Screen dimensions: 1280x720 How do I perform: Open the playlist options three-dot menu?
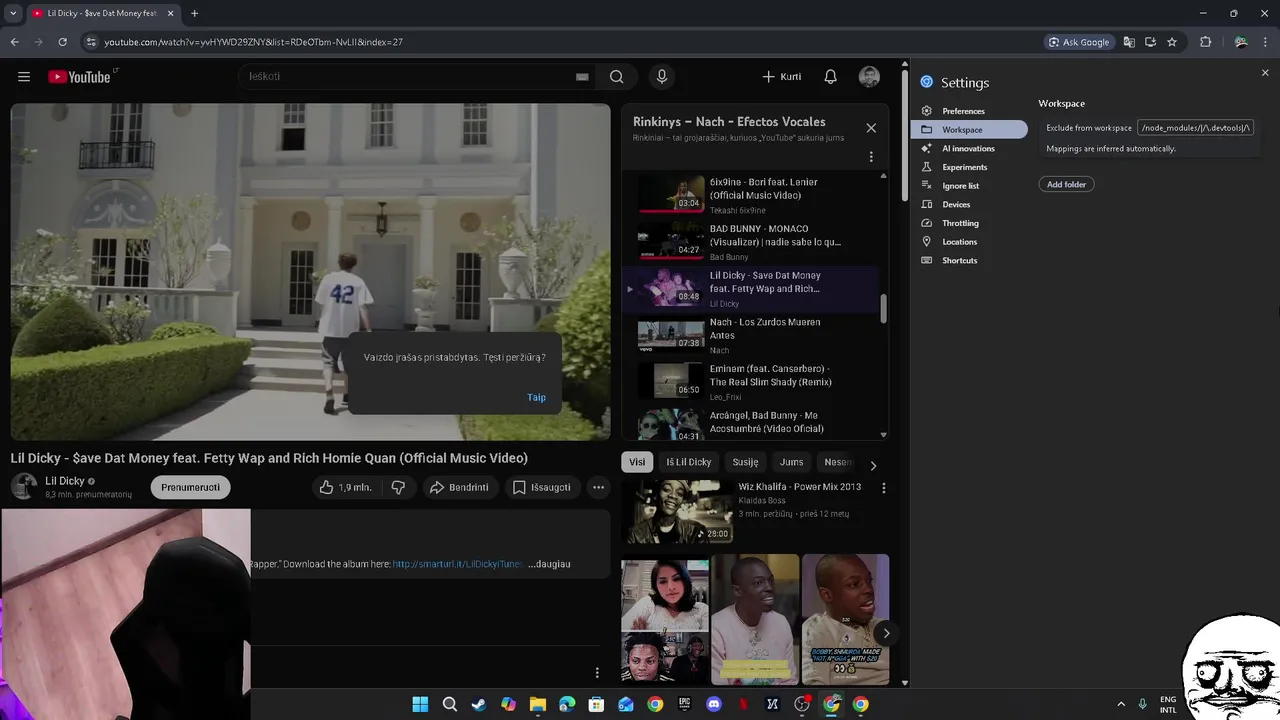(871, 157)
